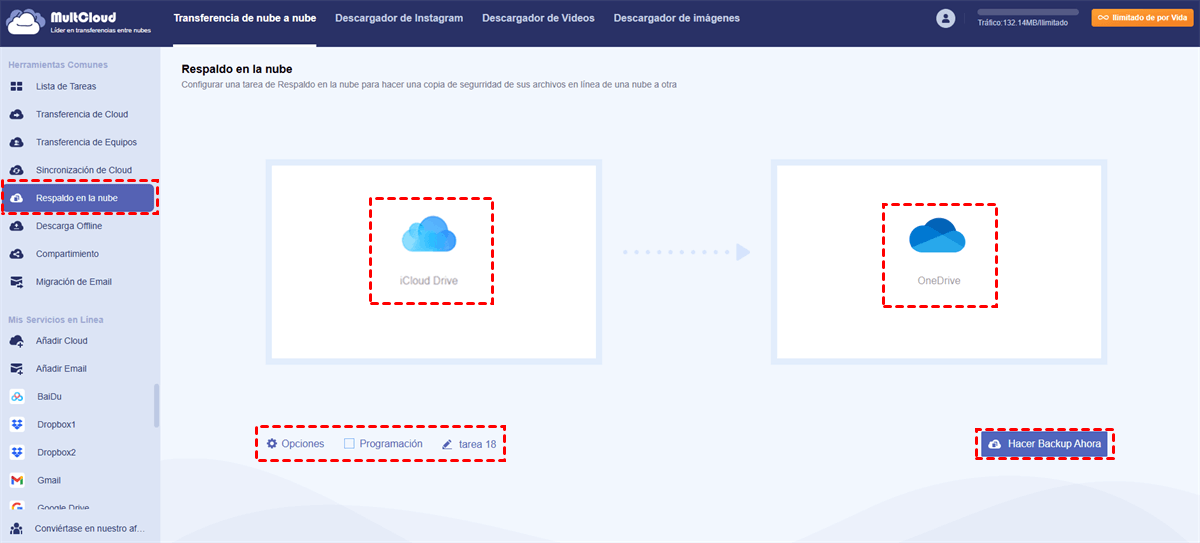1200x543 pixels.
Task: Click the Respaldo en la nube sidebar item
Action: pyautogui.click(x=78, y=198)
